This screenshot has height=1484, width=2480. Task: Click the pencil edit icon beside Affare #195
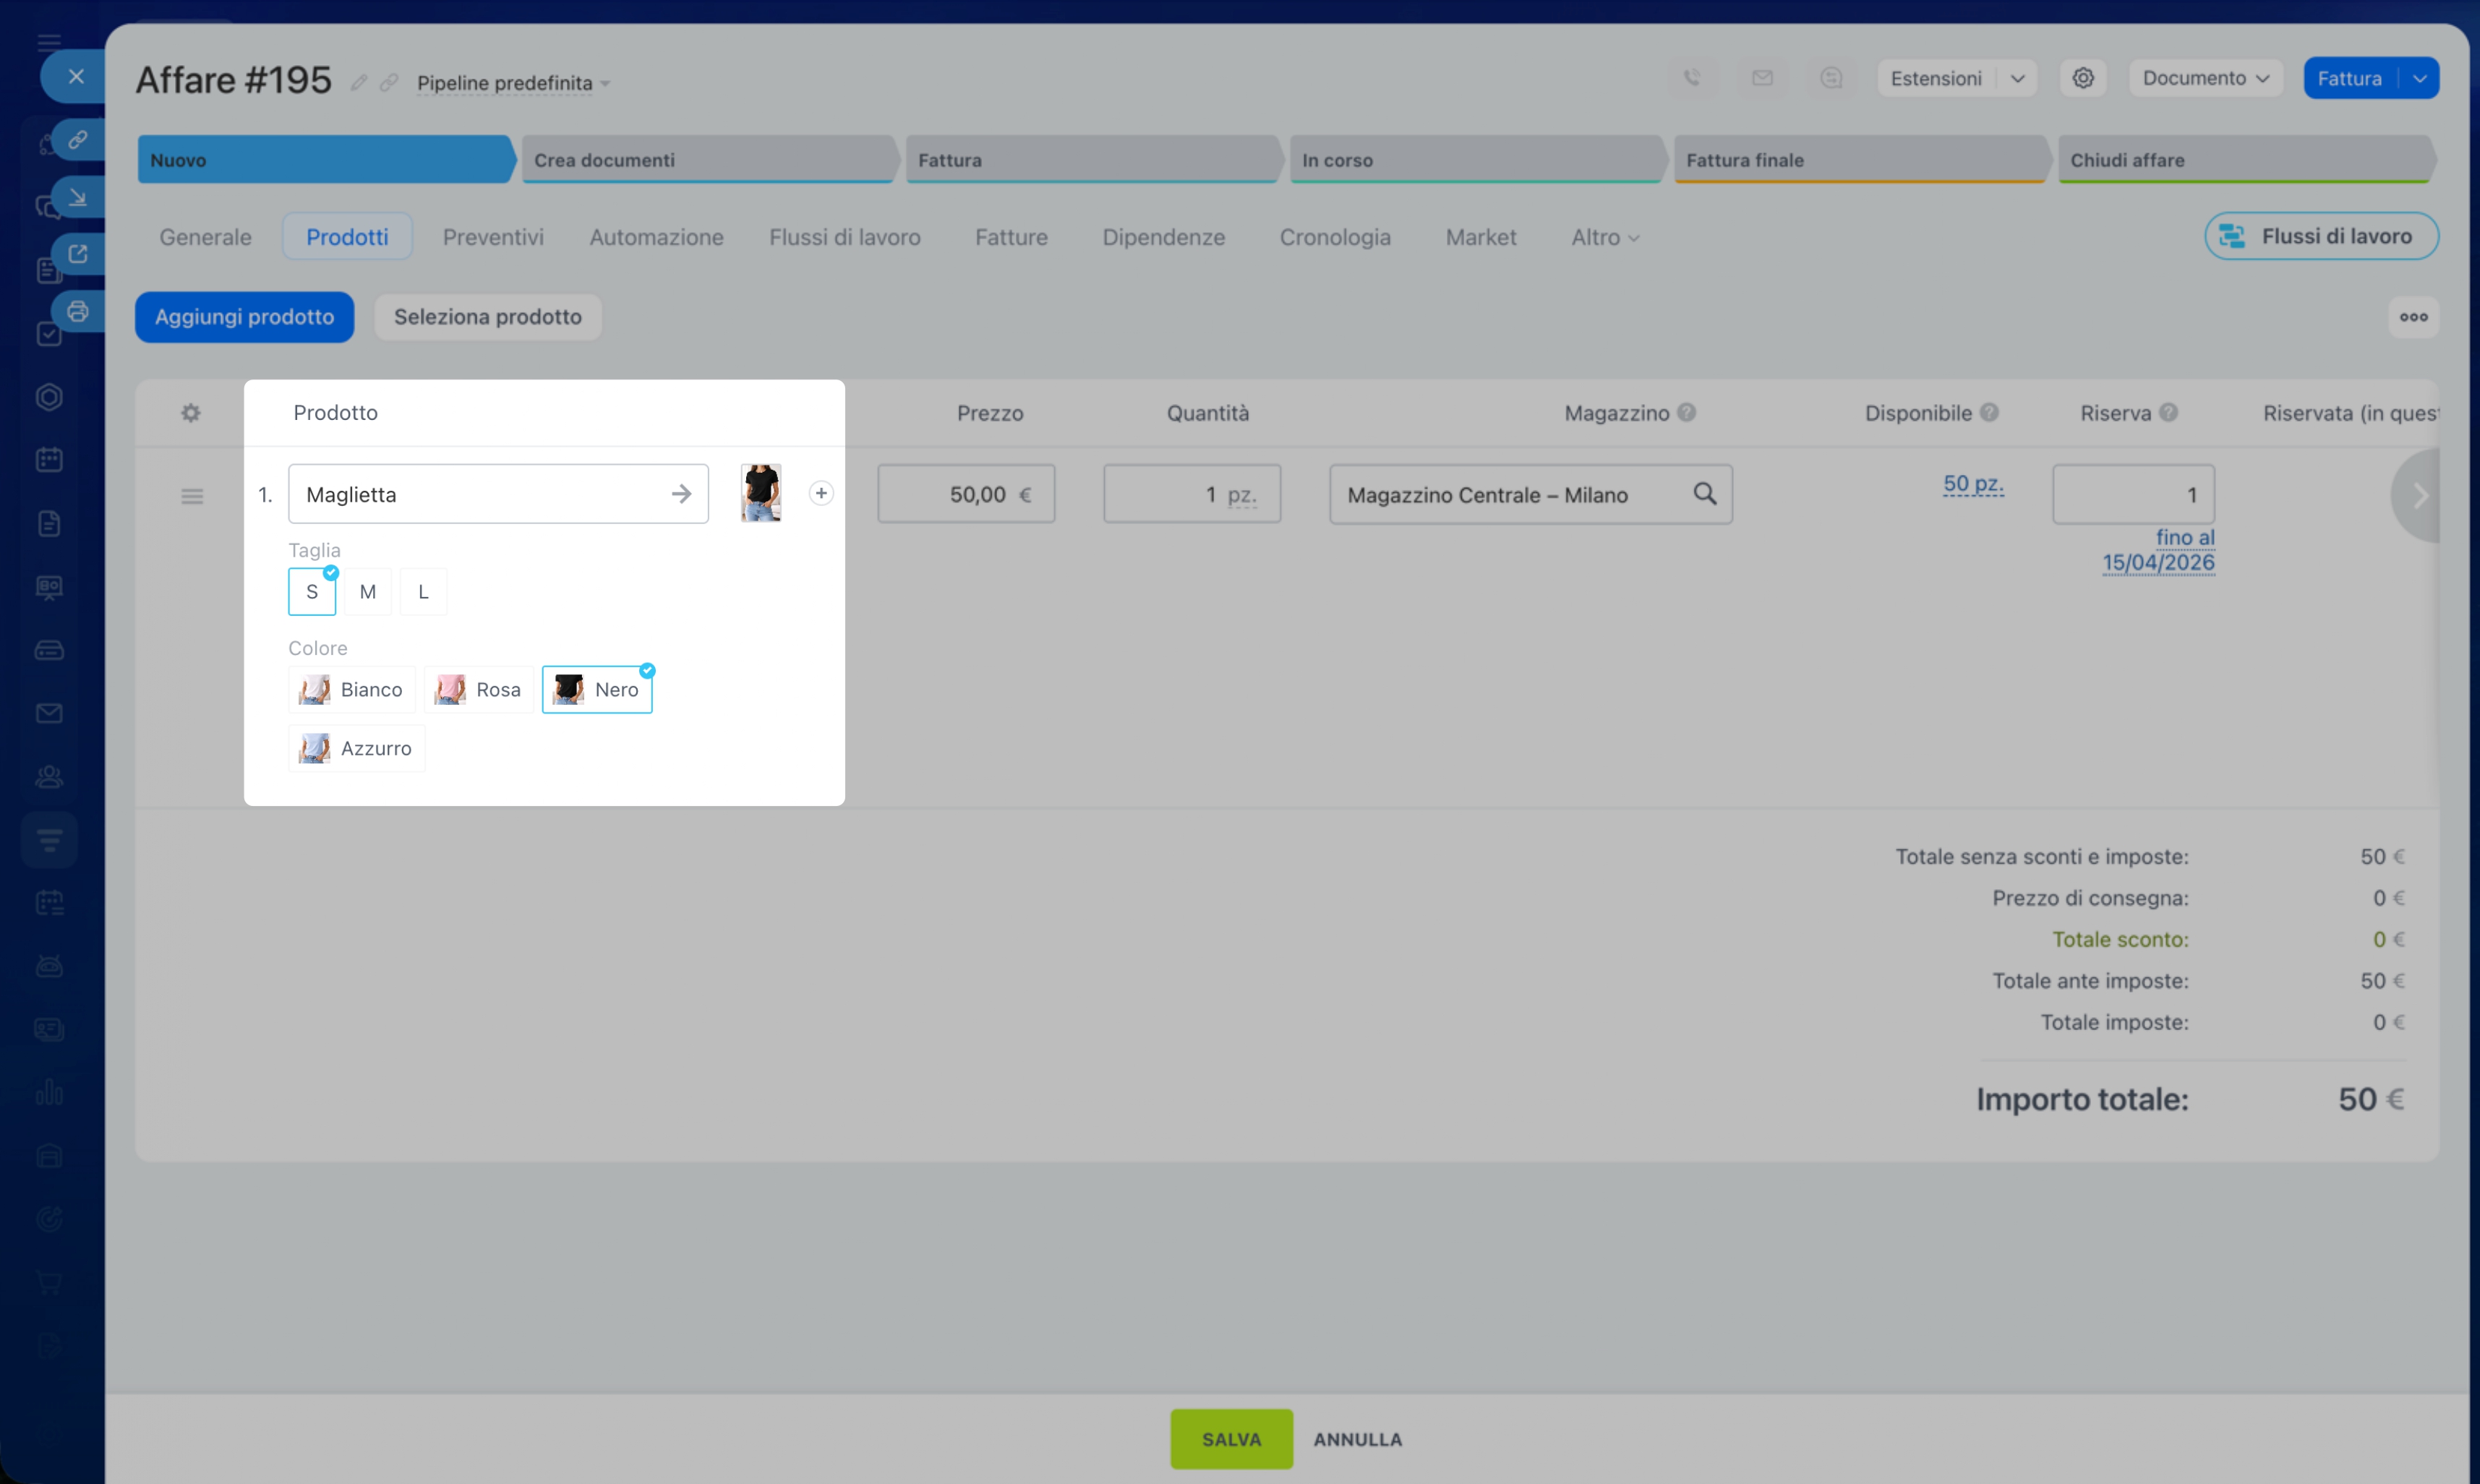(358, 83)
